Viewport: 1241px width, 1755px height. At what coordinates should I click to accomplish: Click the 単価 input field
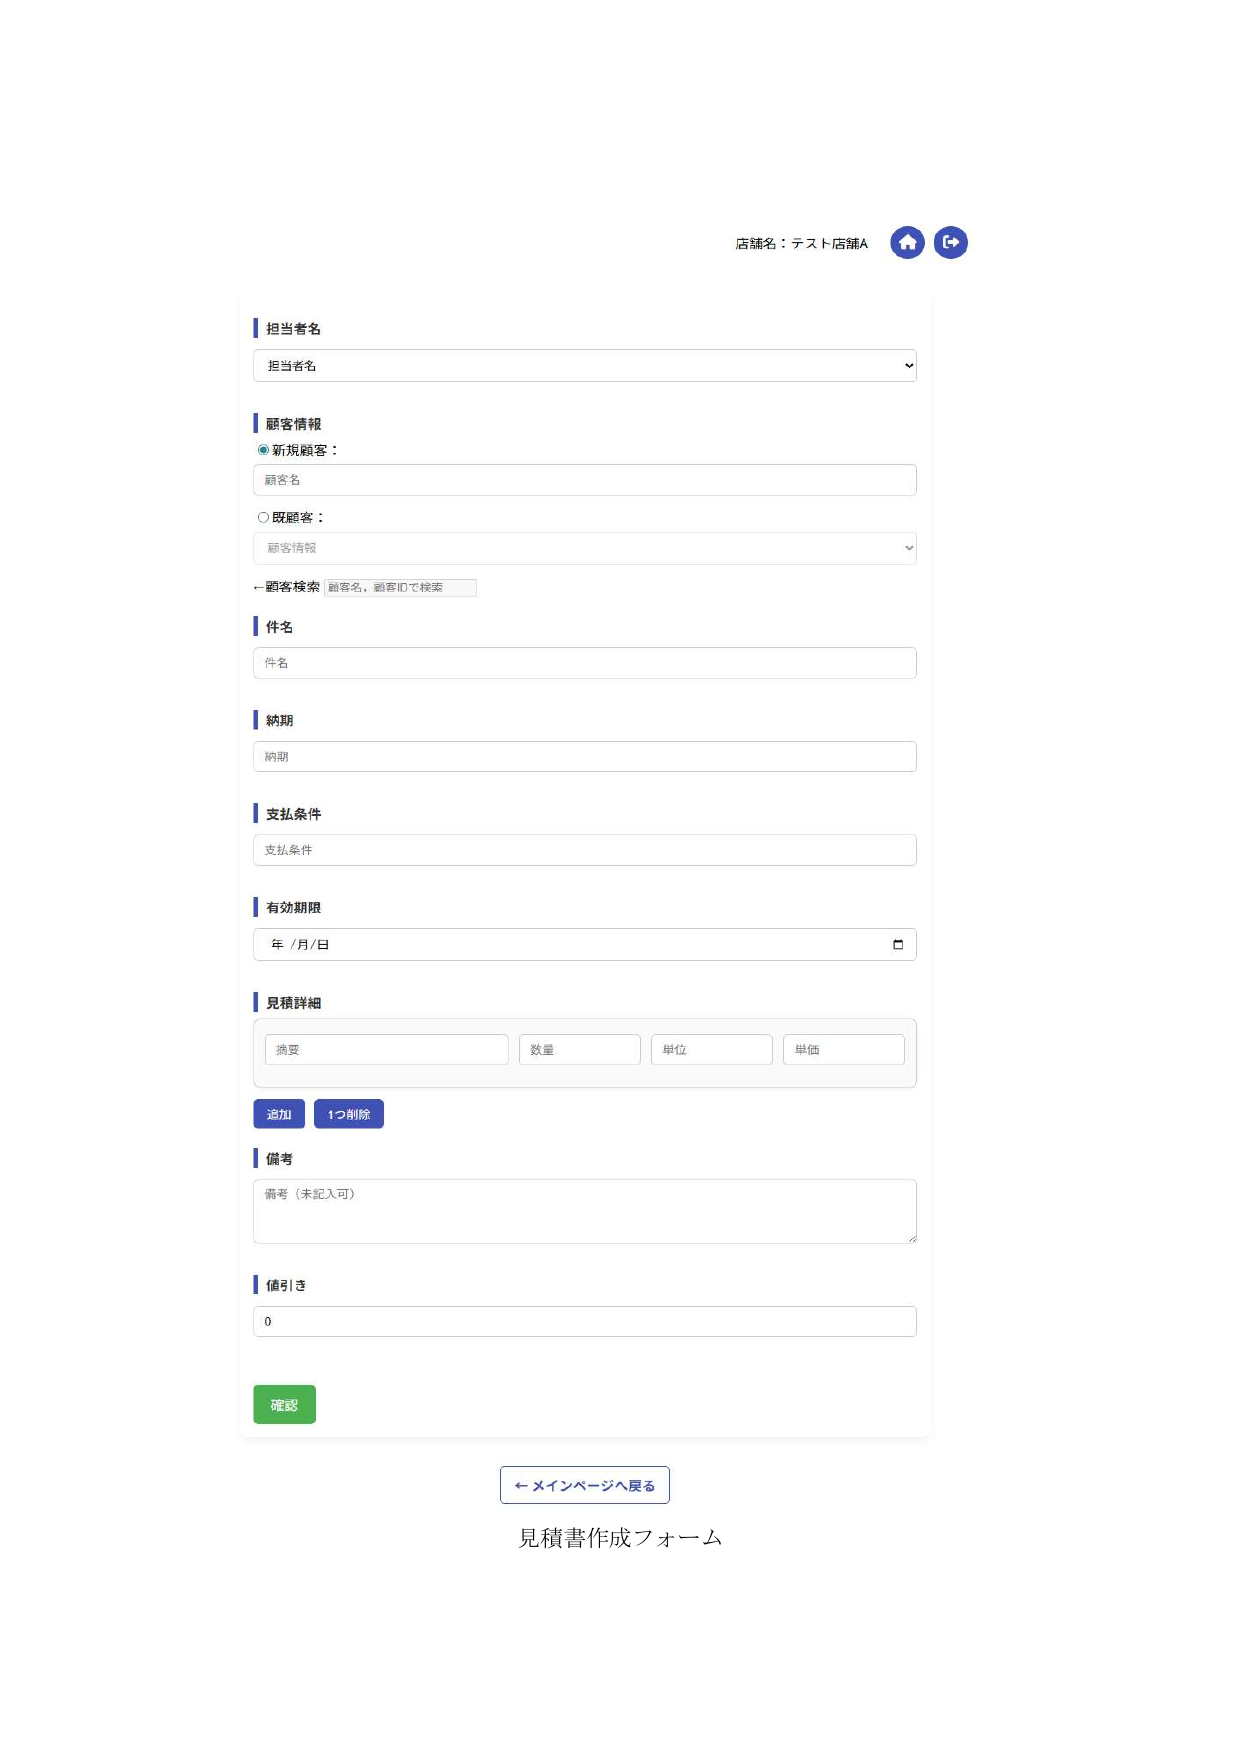tap(843, 1050)
